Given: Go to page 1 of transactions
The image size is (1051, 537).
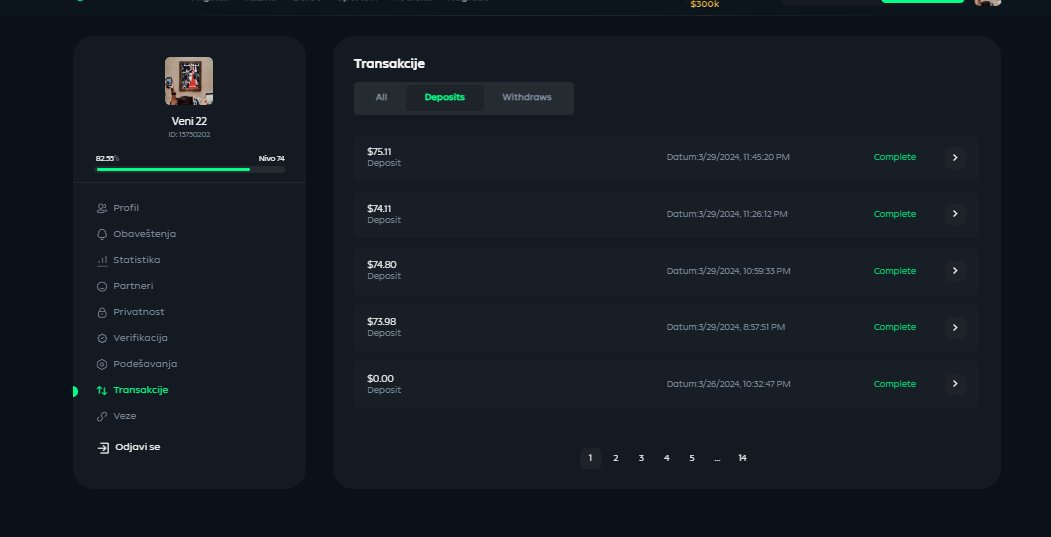Looking at the screenshot, I should (x=591, y=459).
